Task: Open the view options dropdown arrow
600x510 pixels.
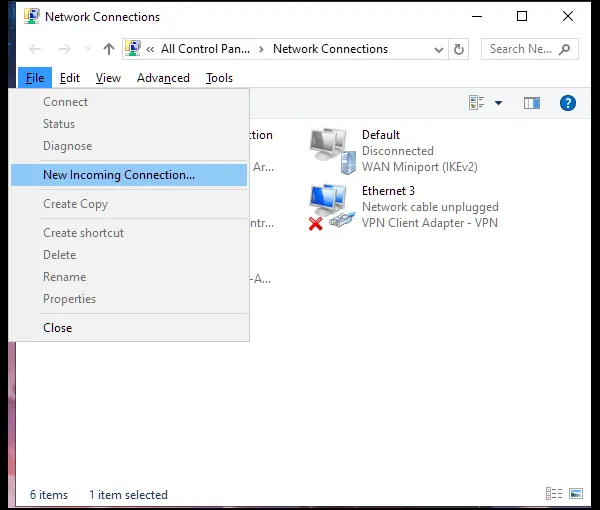Action: (x=498, y=103)
